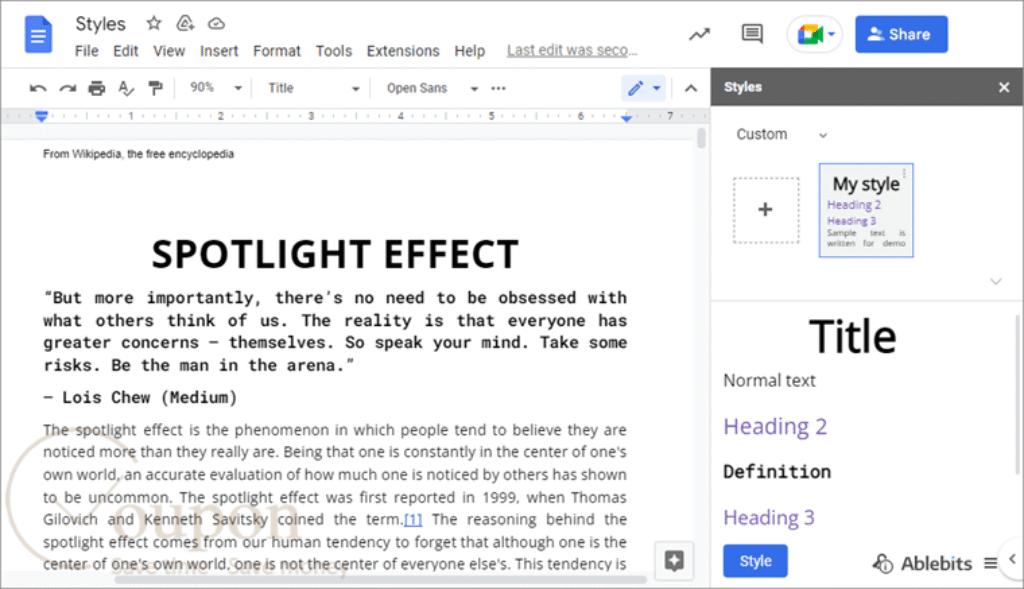Open the Extensions menu
This screenshot has width=1024, height=589.
point(403,51)
